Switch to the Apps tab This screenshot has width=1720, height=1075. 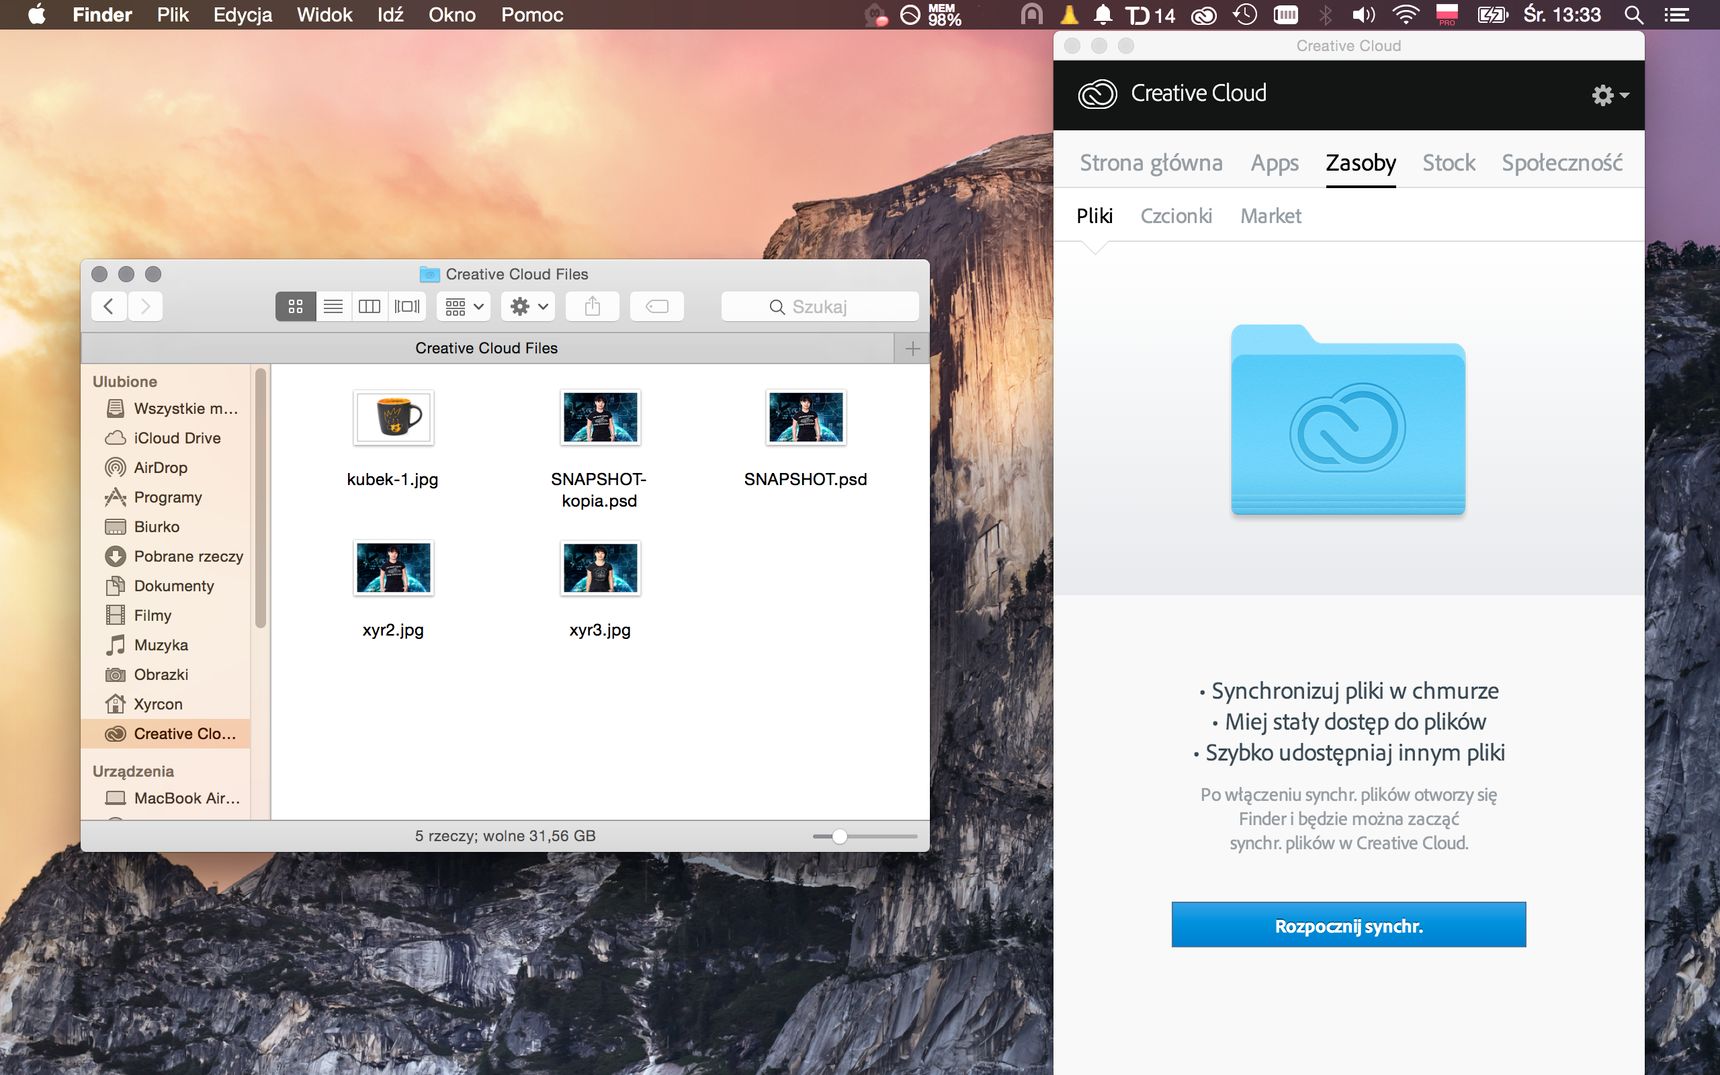1274,163
